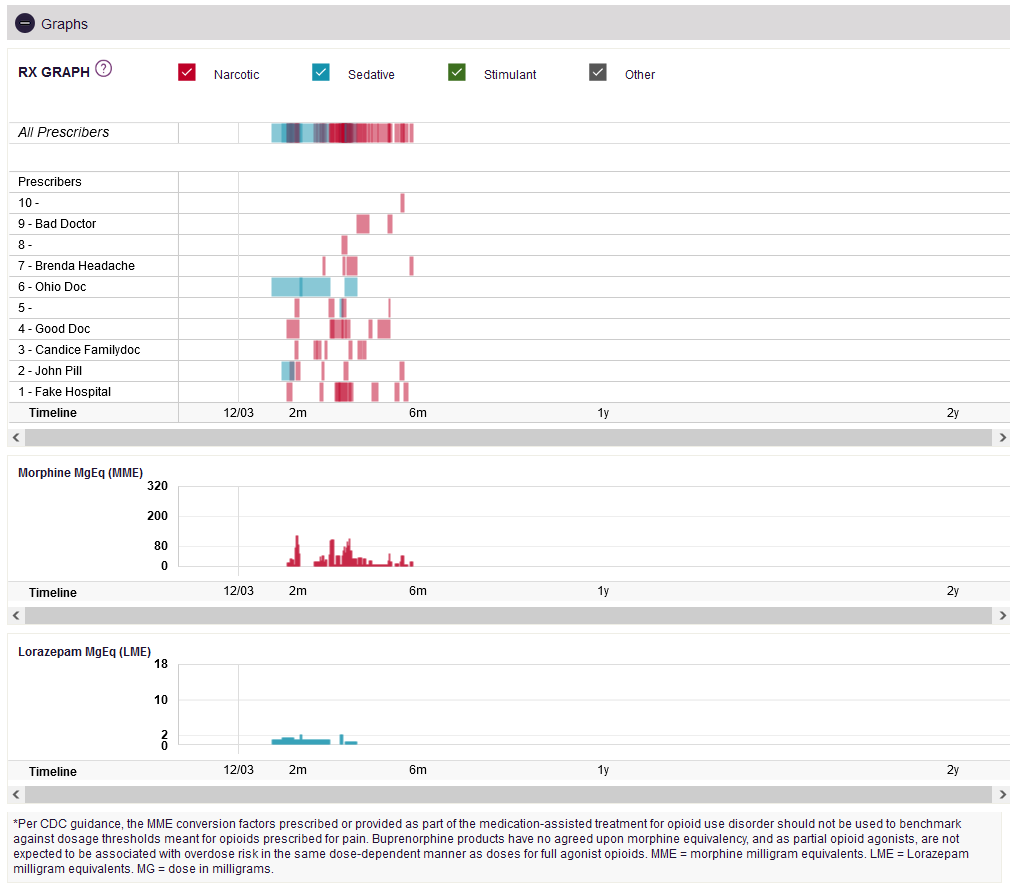The height and width of the screenshot is (891, 1010).
Task: Click Fake Hospital's dense red narcotic cluster
Action: (344, 392)
